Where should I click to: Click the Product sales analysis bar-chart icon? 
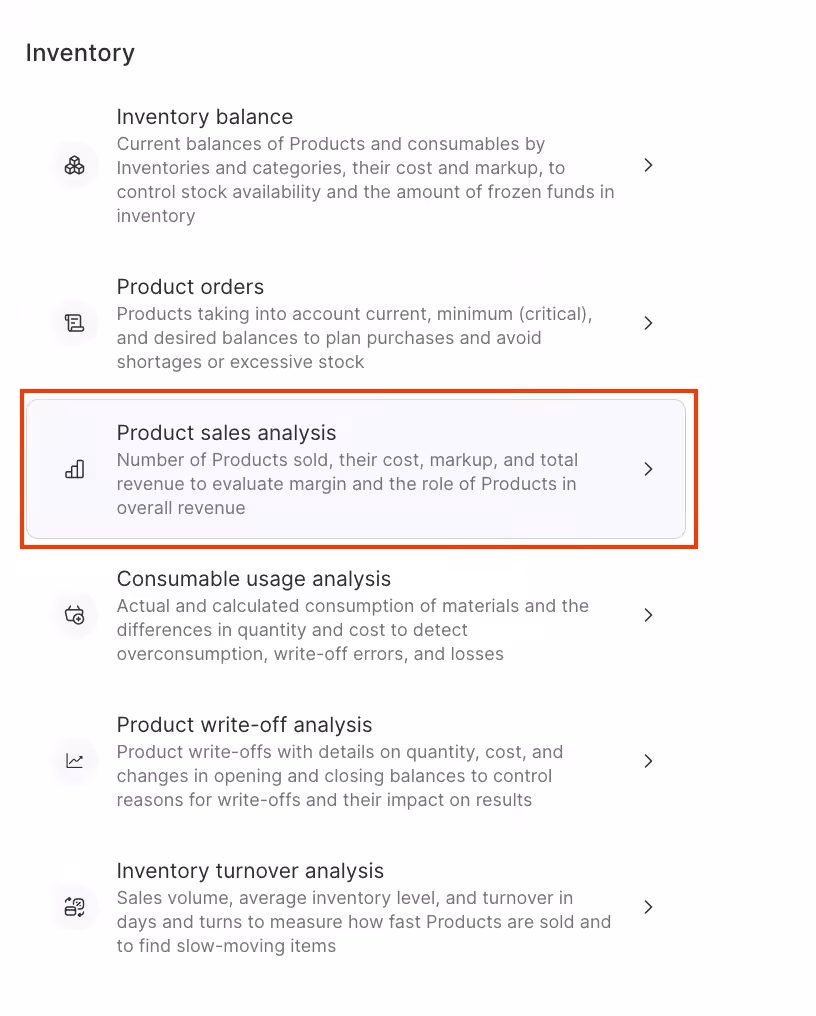75,469
